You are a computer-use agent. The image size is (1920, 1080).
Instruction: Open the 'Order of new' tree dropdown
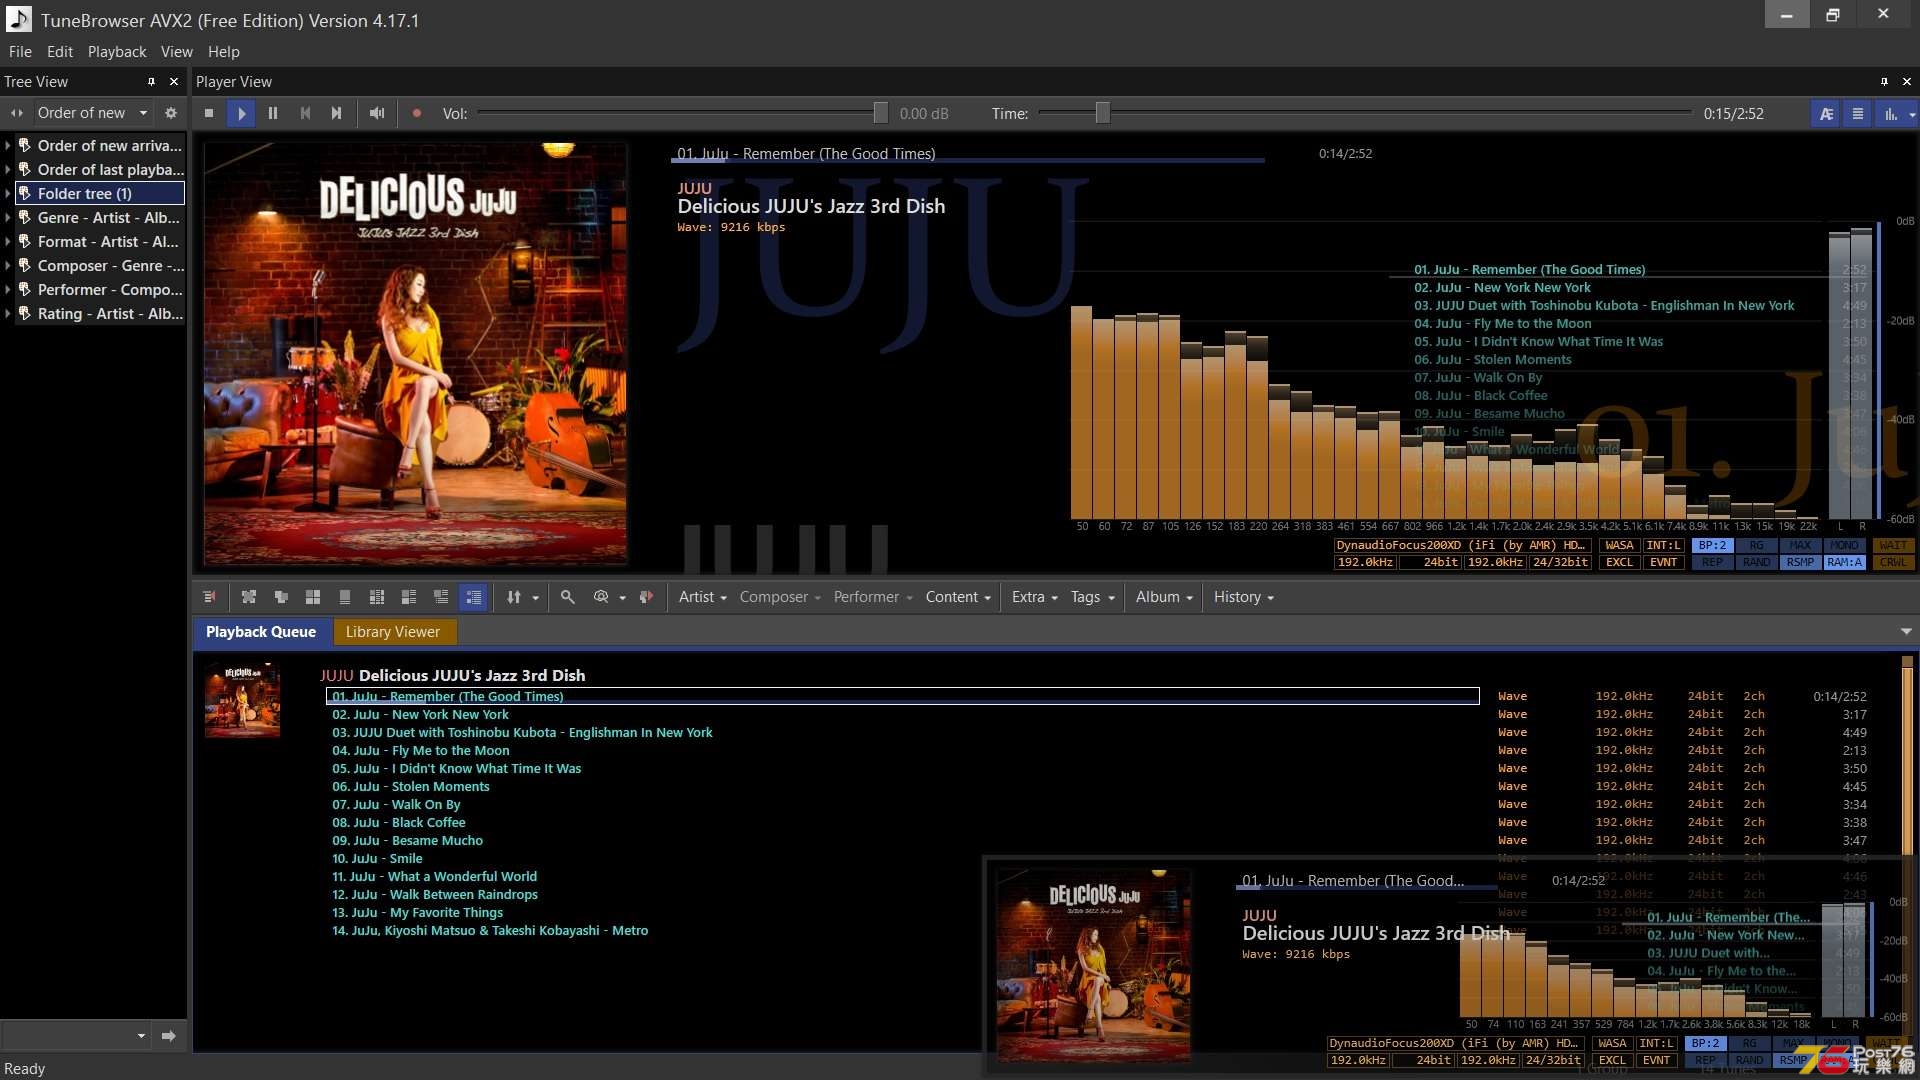(x=92, y=113)
